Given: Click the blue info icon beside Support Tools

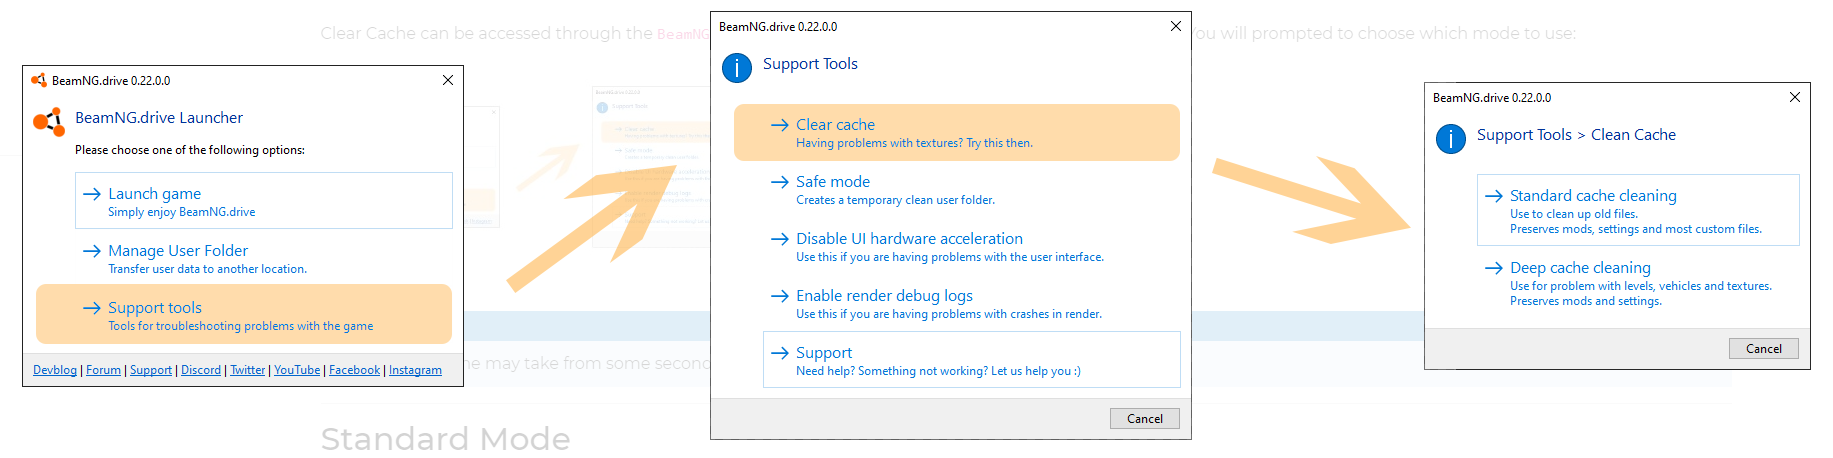Looking at the screenshot, I should point(737,68).
